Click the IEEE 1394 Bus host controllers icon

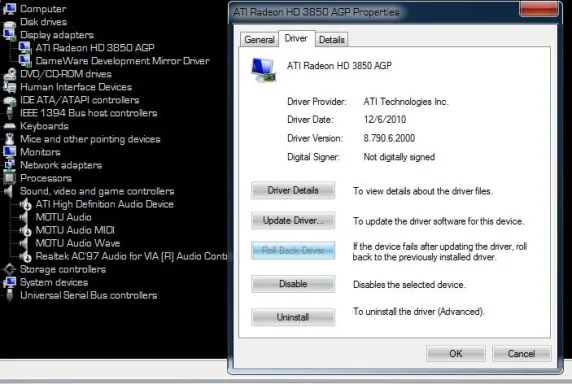(x=10, y=113)
